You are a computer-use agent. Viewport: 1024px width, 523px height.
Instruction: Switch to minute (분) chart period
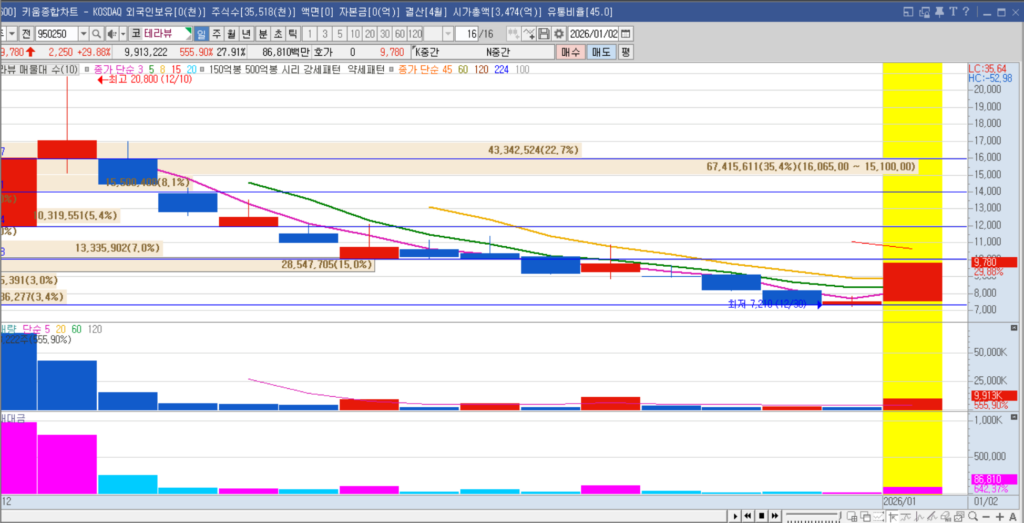[263, 34]
